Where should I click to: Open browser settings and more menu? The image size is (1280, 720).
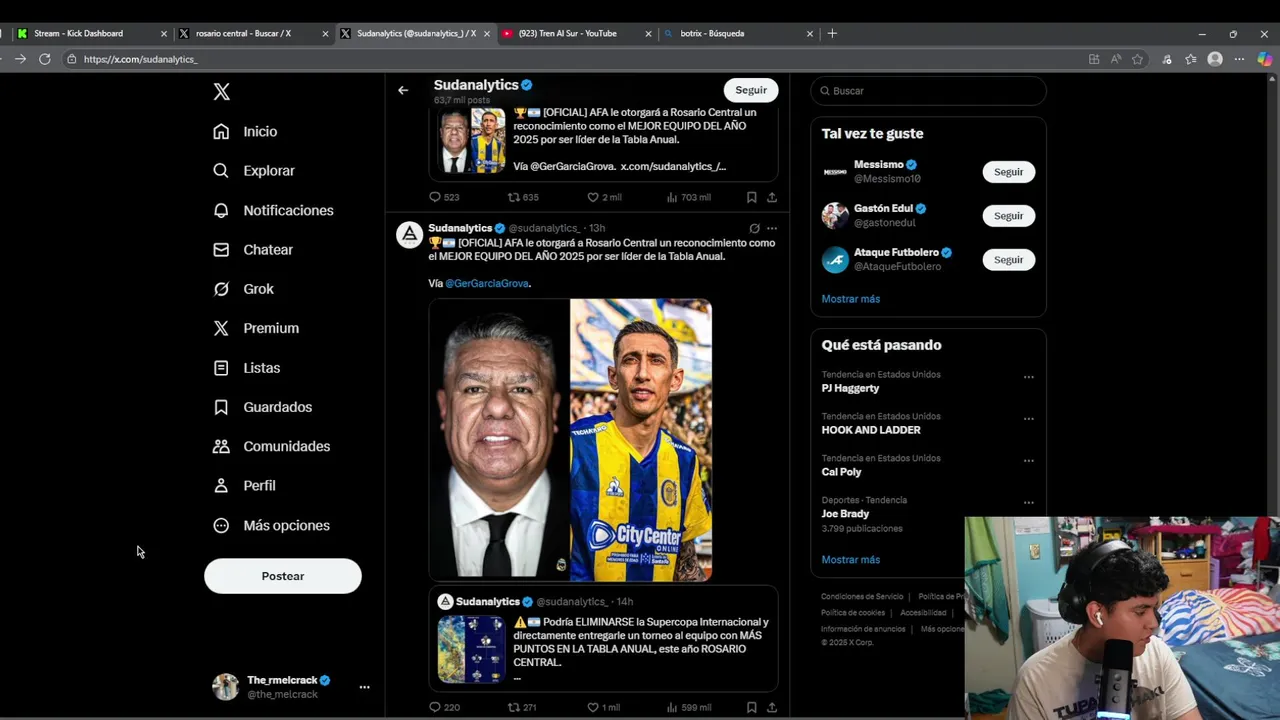pos(1240,59)
